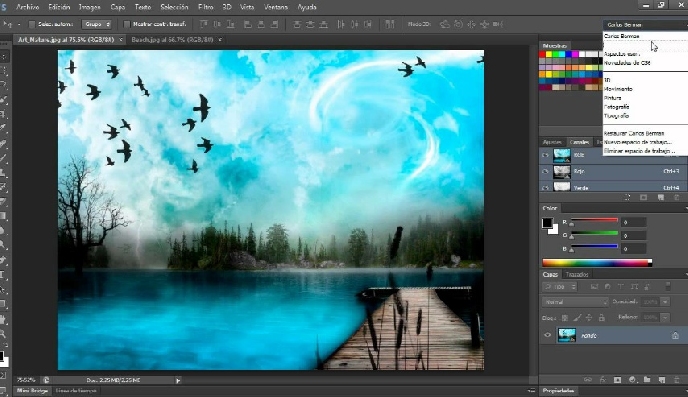The height and width of the screenshot is (397, 688).
Task: Click the G value input field
Action: [x=634, y=236]
